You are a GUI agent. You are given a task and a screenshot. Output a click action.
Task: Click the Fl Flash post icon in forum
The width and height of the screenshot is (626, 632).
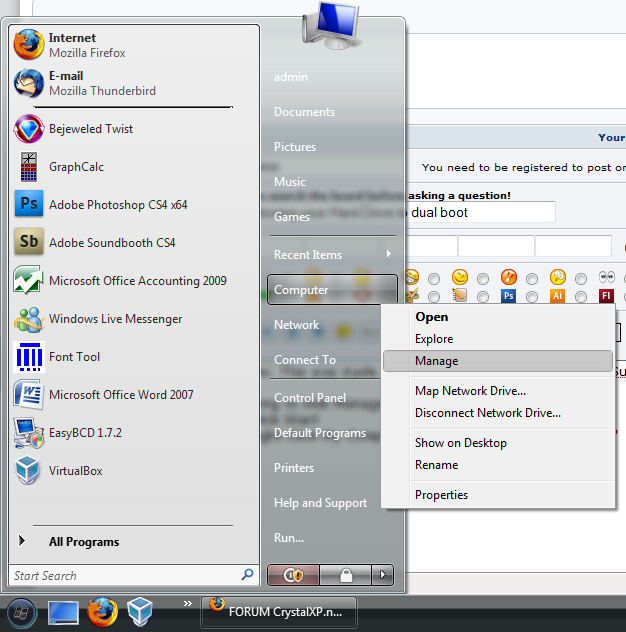pyautogui.click(x=606, y=296)
